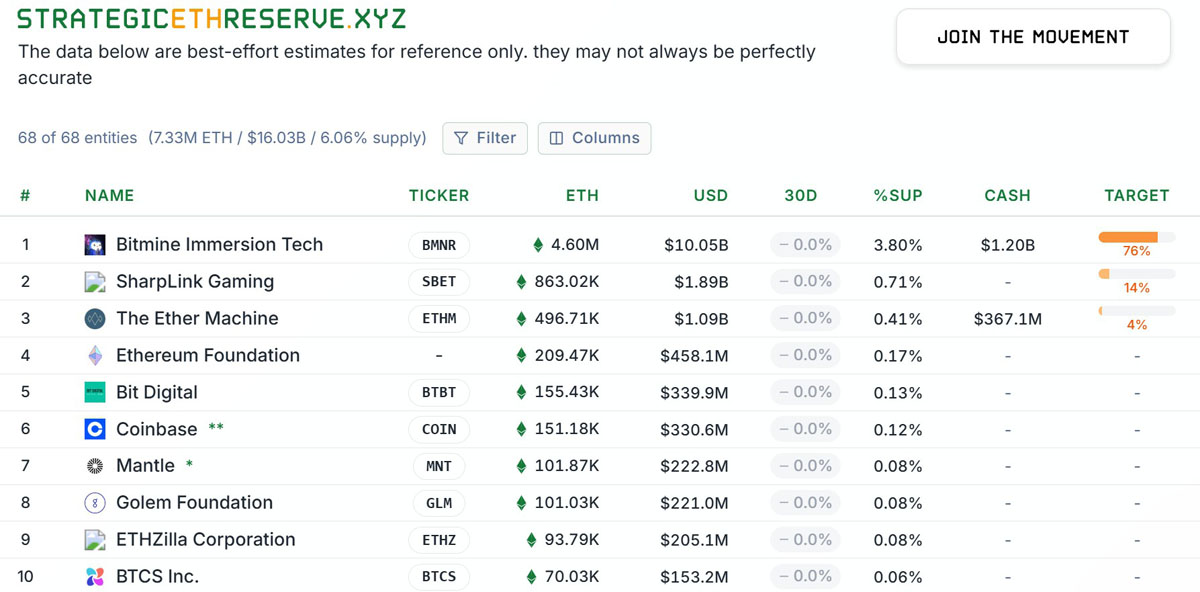Click the Bitmine Immersion Tech logo icon
The height and width of the screenshot is (592, 1200).
pyautogui.click(x=95, y=245)
